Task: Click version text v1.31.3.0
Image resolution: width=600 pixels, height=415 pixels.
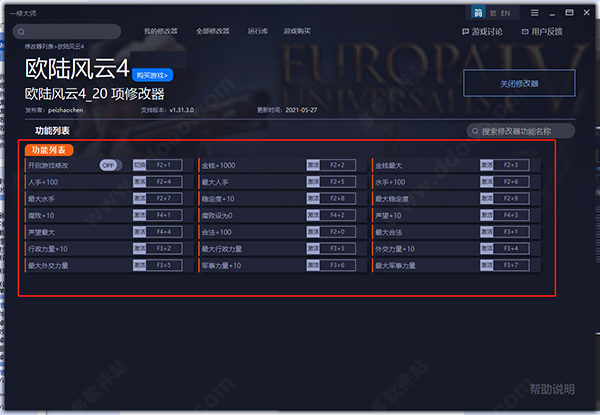Action: pos(182,110)
